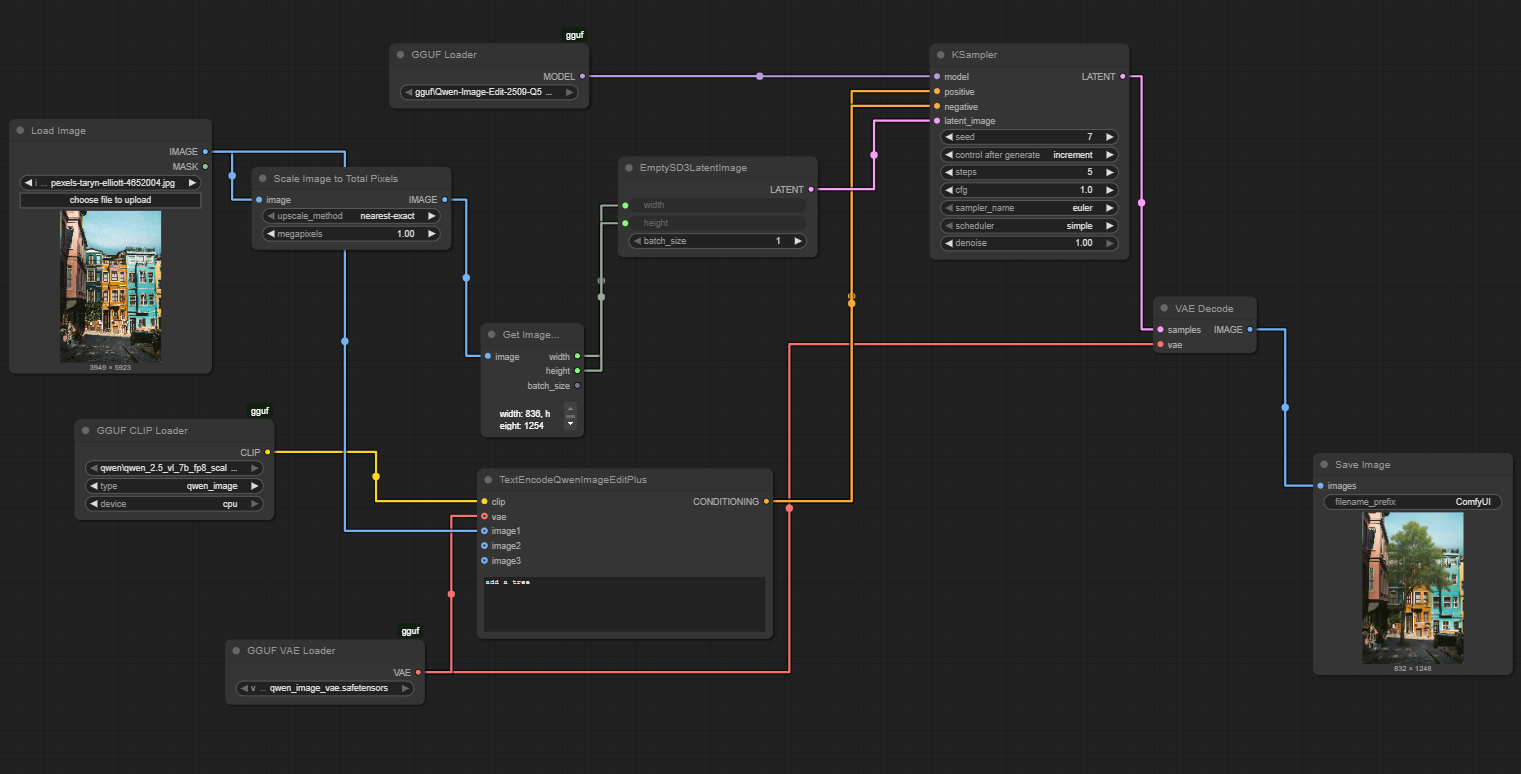Click the LATENT output port on KSampler
Viewport: 1521px width, 774px height.
pyautogui.click(x=1123, y=76)
